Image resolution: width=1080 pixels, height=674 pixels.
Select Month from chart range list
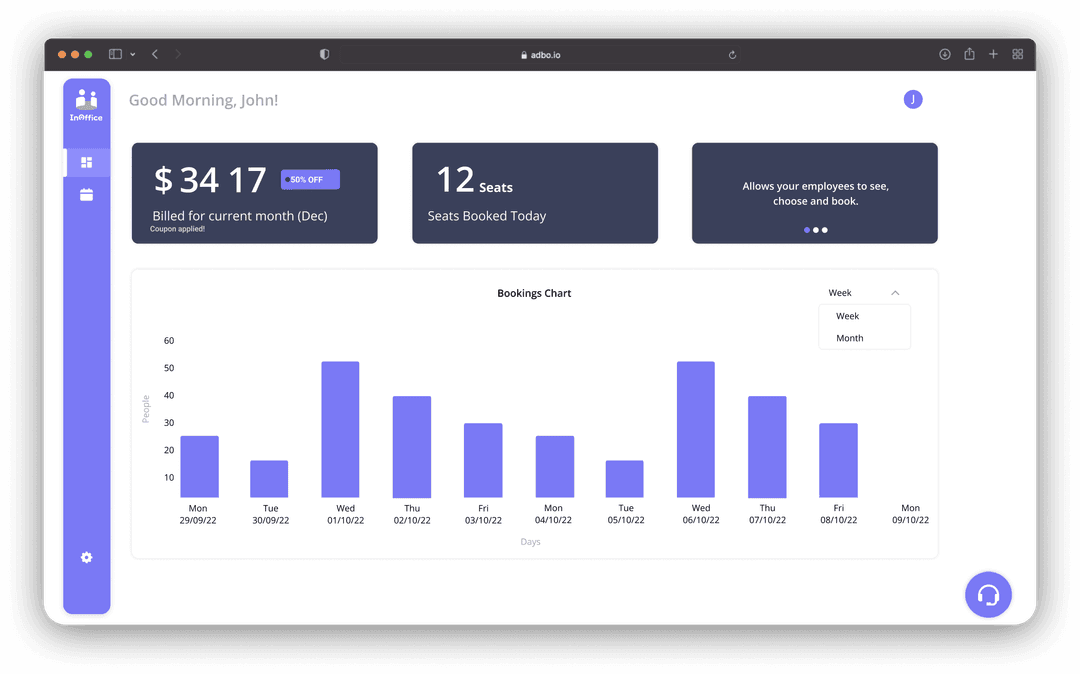pos(850,338)
